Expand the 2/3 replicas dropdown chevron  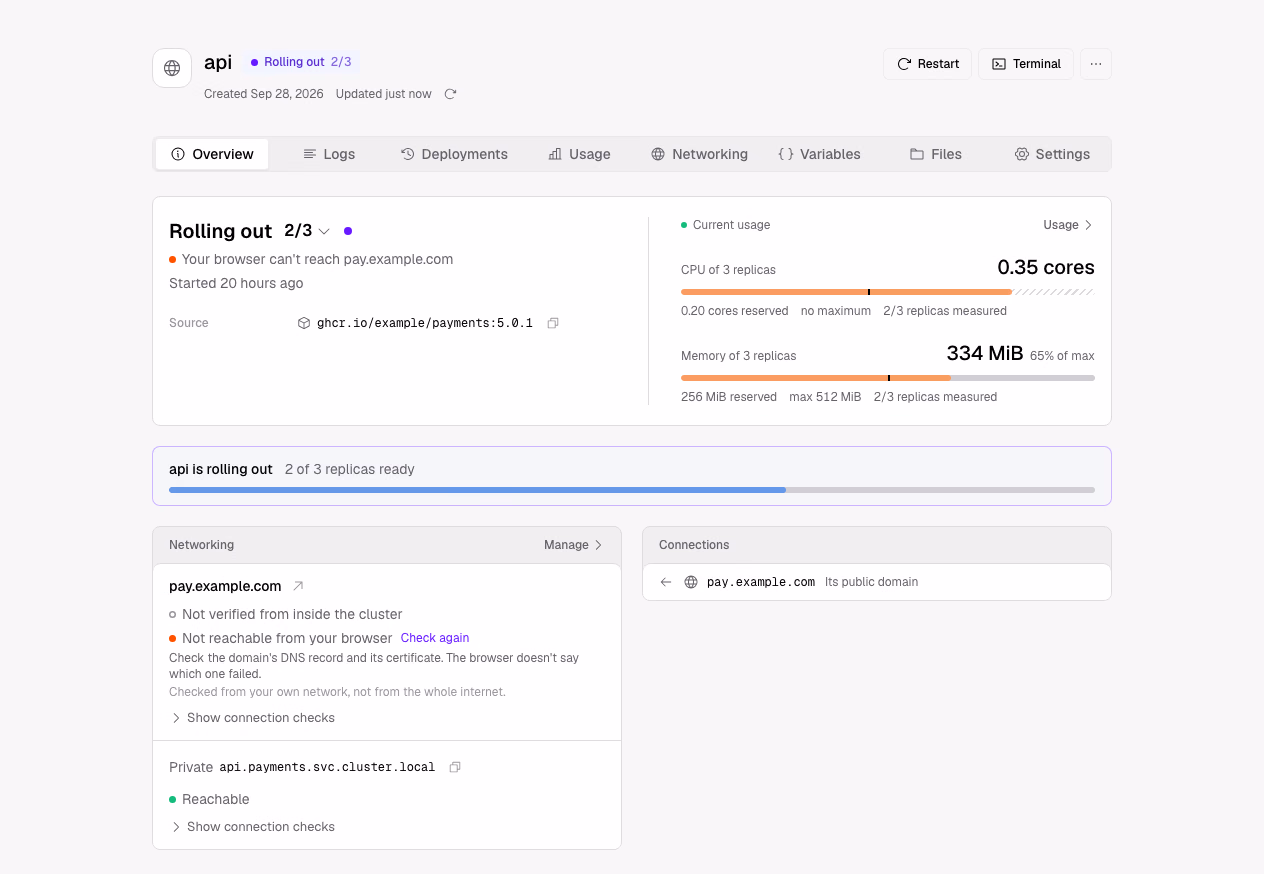pos(324,231)
